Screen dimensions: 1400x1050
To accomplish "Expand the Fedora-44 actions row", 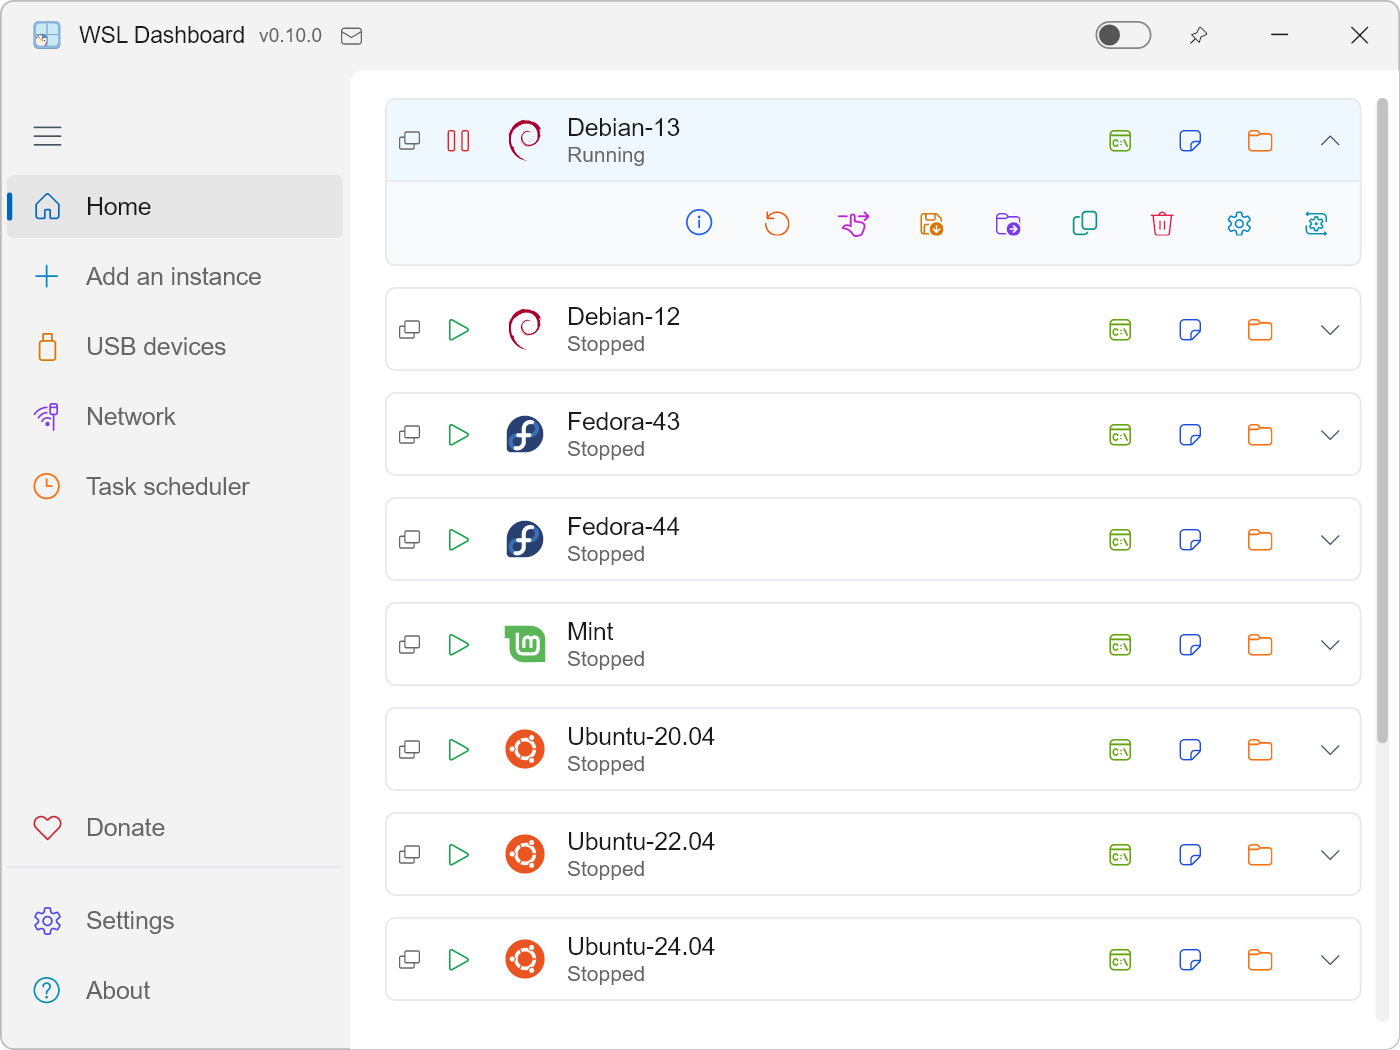I will point(1330,540).
